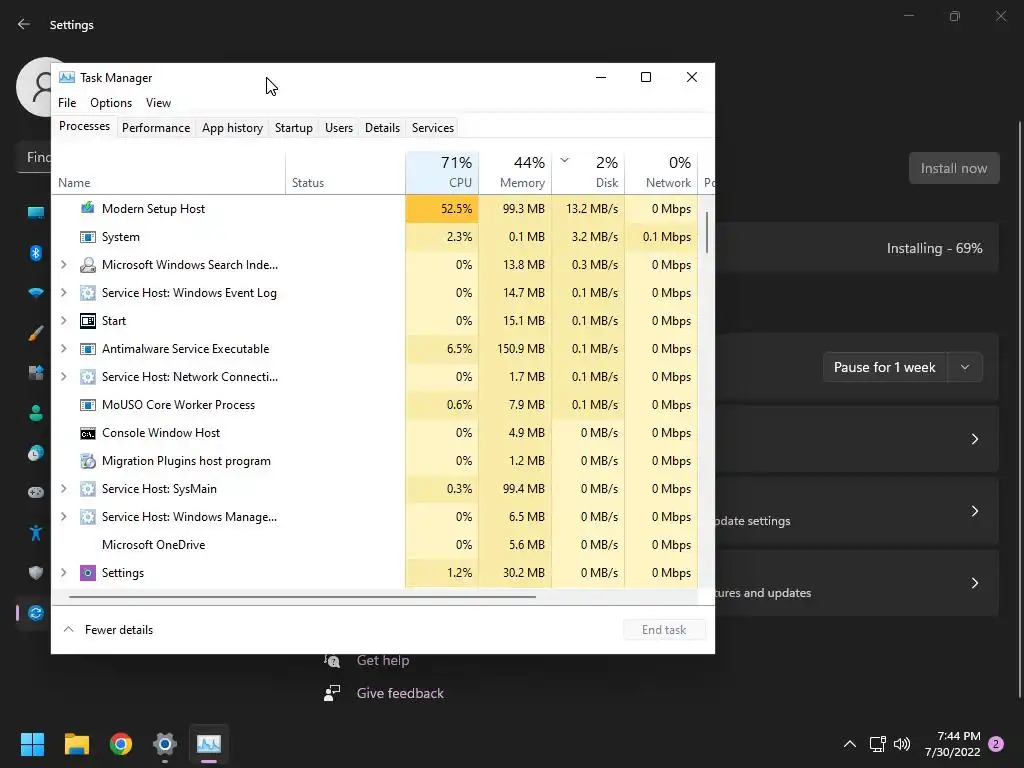
Task: Sort by Disk column header
Action: (588, 172)
